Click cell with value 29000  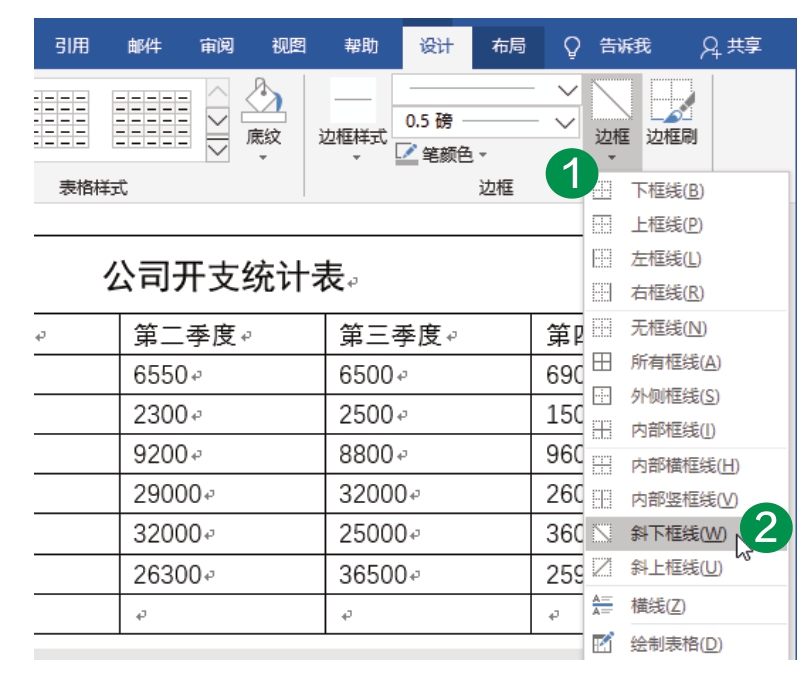tap(222, 494)
